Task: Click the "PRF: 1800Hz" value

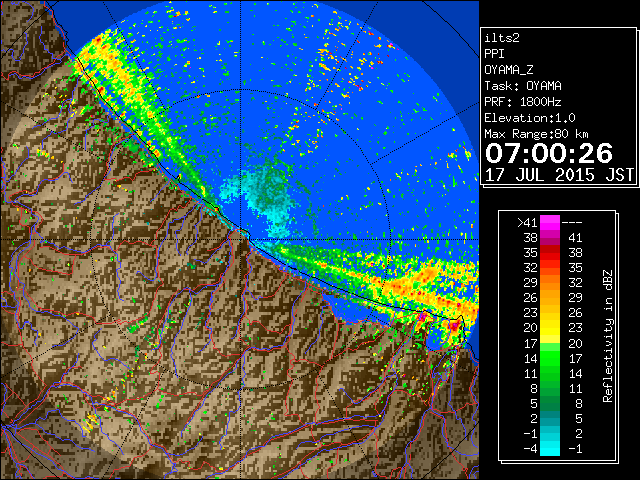Action: coord(523,102)
